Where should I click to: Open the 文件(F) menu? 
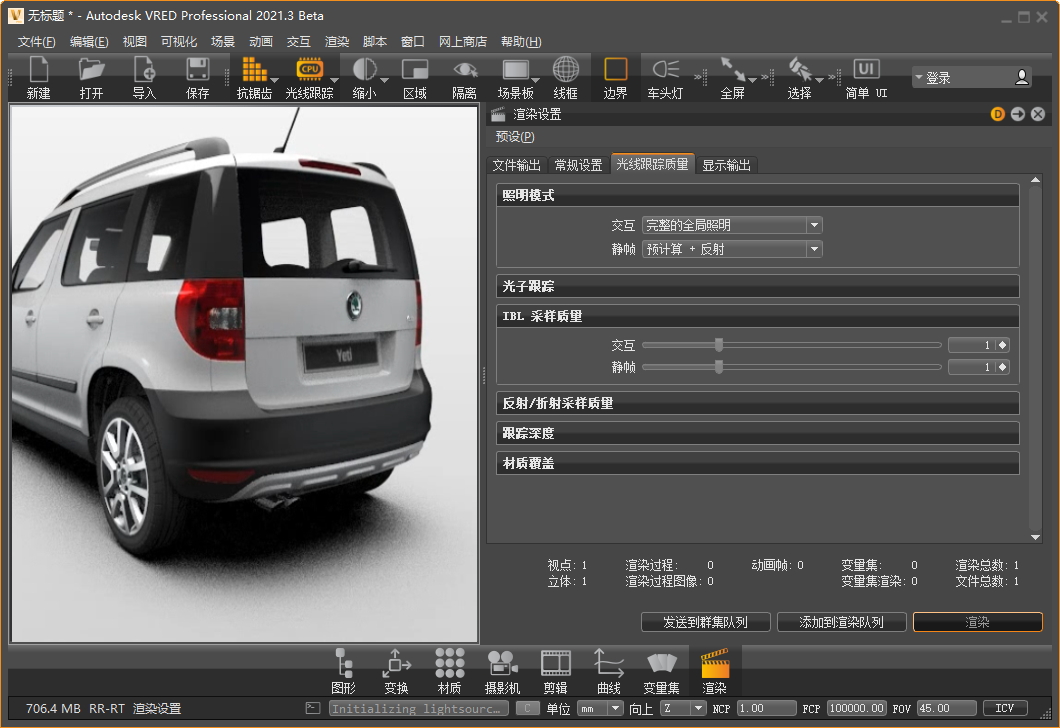tap(37, 42)
